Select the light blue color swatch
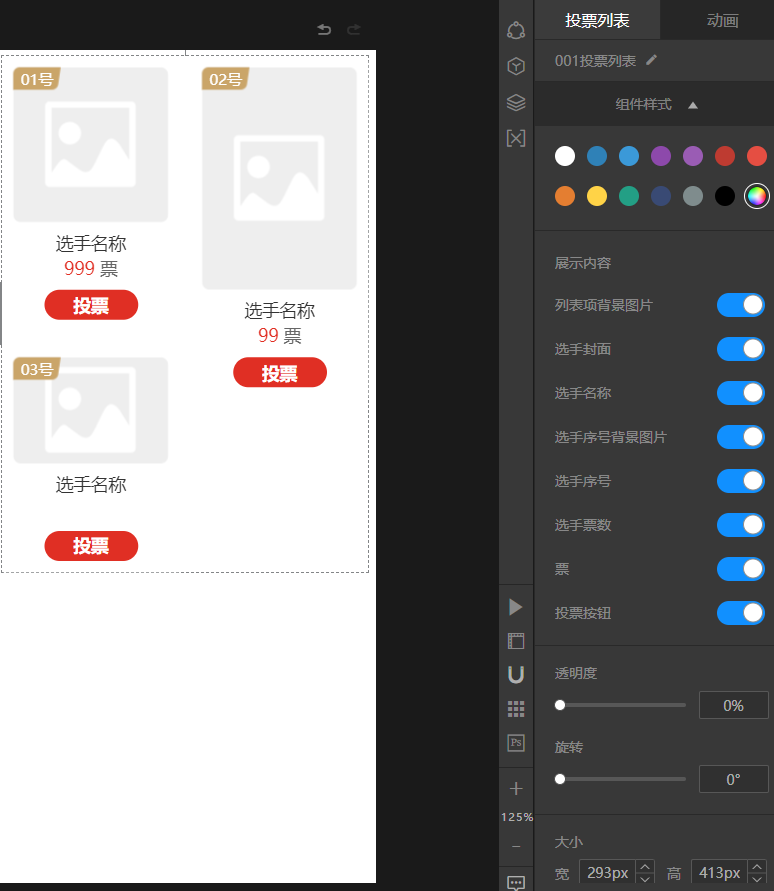774x891 pixels. coord(629,156)
